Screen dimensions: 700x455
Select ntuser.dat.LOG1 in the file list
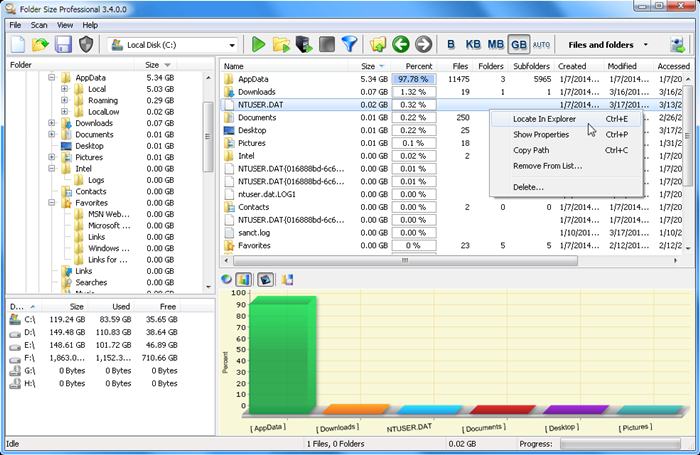click(452, 194)
